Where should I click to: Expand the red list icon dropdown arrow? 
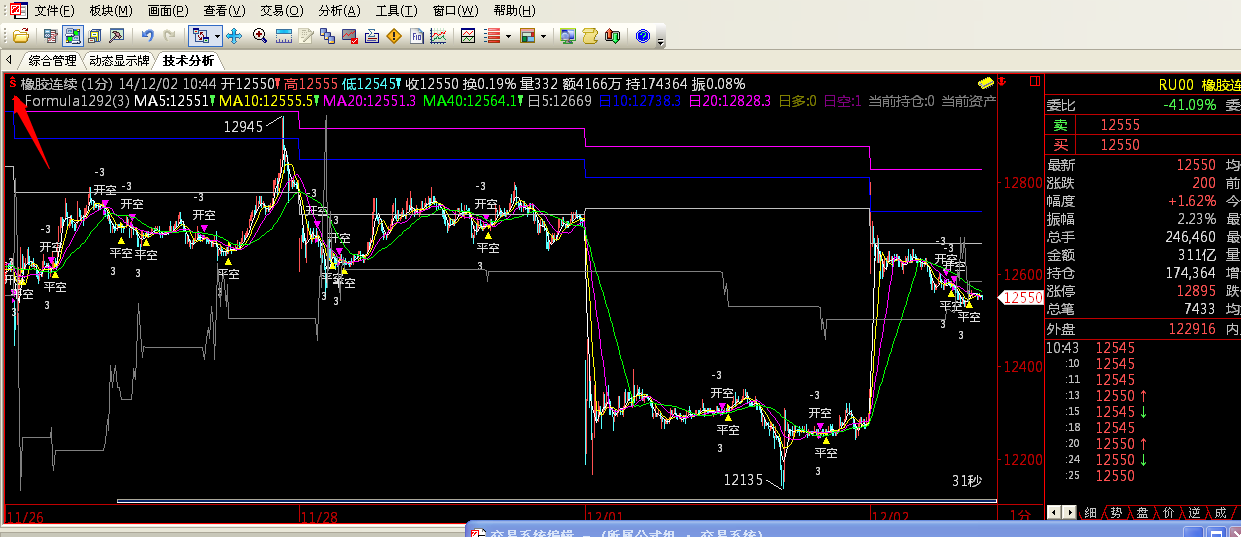[508, 36]
